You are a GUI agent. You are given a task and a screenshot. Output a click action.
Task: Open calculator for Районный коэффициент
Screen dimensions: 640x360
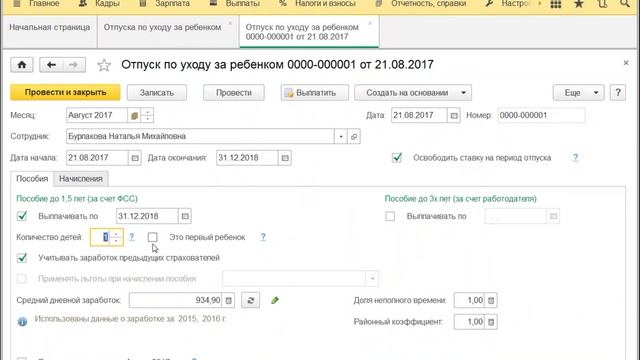(491, 322)
